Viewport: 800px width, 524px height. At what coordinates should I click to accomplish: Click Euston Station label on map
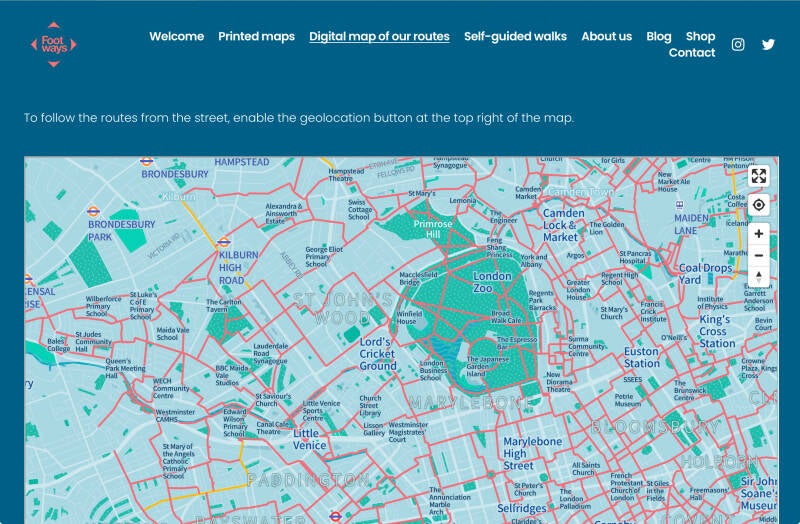pyautogui.click(x=642, y=357)
